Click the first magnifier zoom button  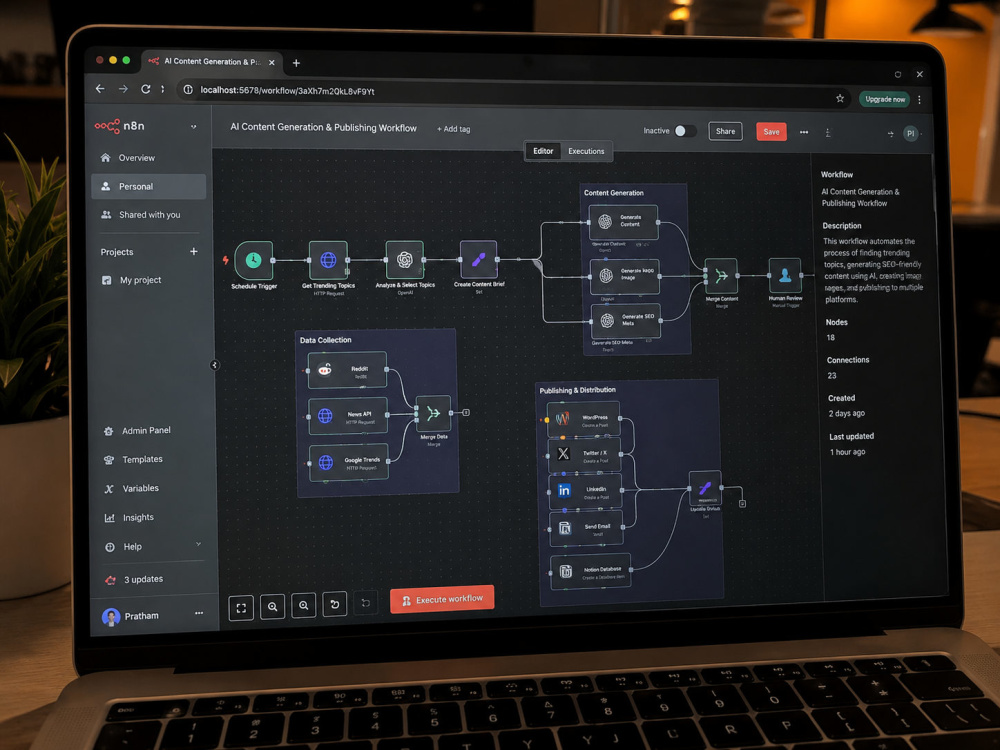coord(272,607)
